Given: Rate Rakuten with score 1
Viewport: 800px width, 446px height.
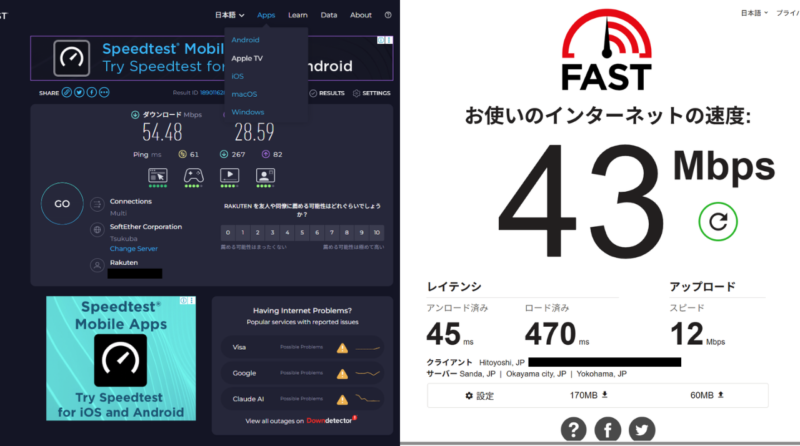Looking at the screenshot, I should (243, 233).
